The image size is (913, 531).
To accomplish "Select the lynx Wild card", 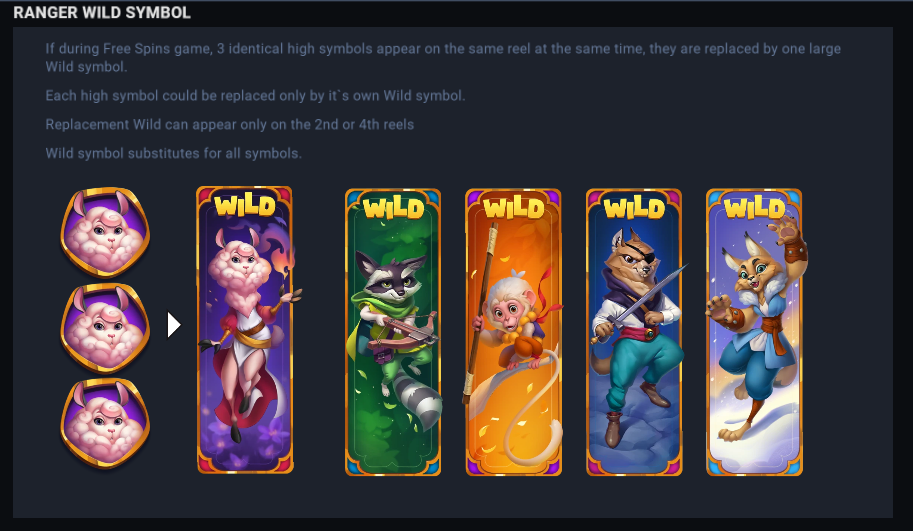I will [755, 332].
